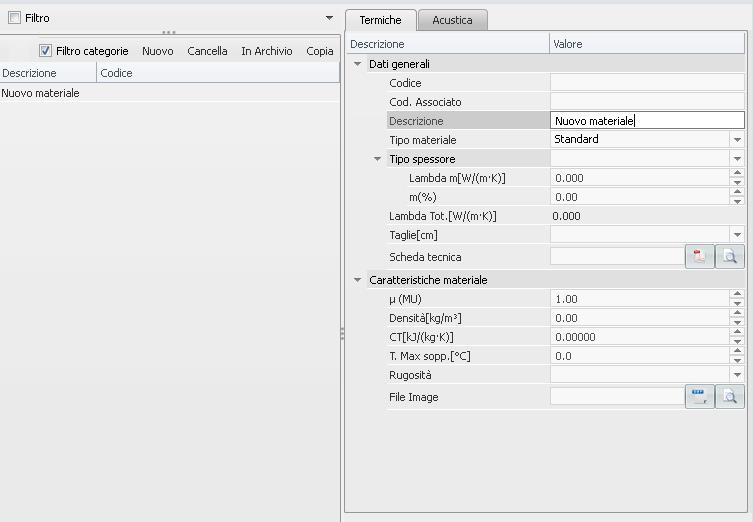Click the preview magnifier for File Image
The height and width of the screenshot is (522, 753).
pos(731,397)
